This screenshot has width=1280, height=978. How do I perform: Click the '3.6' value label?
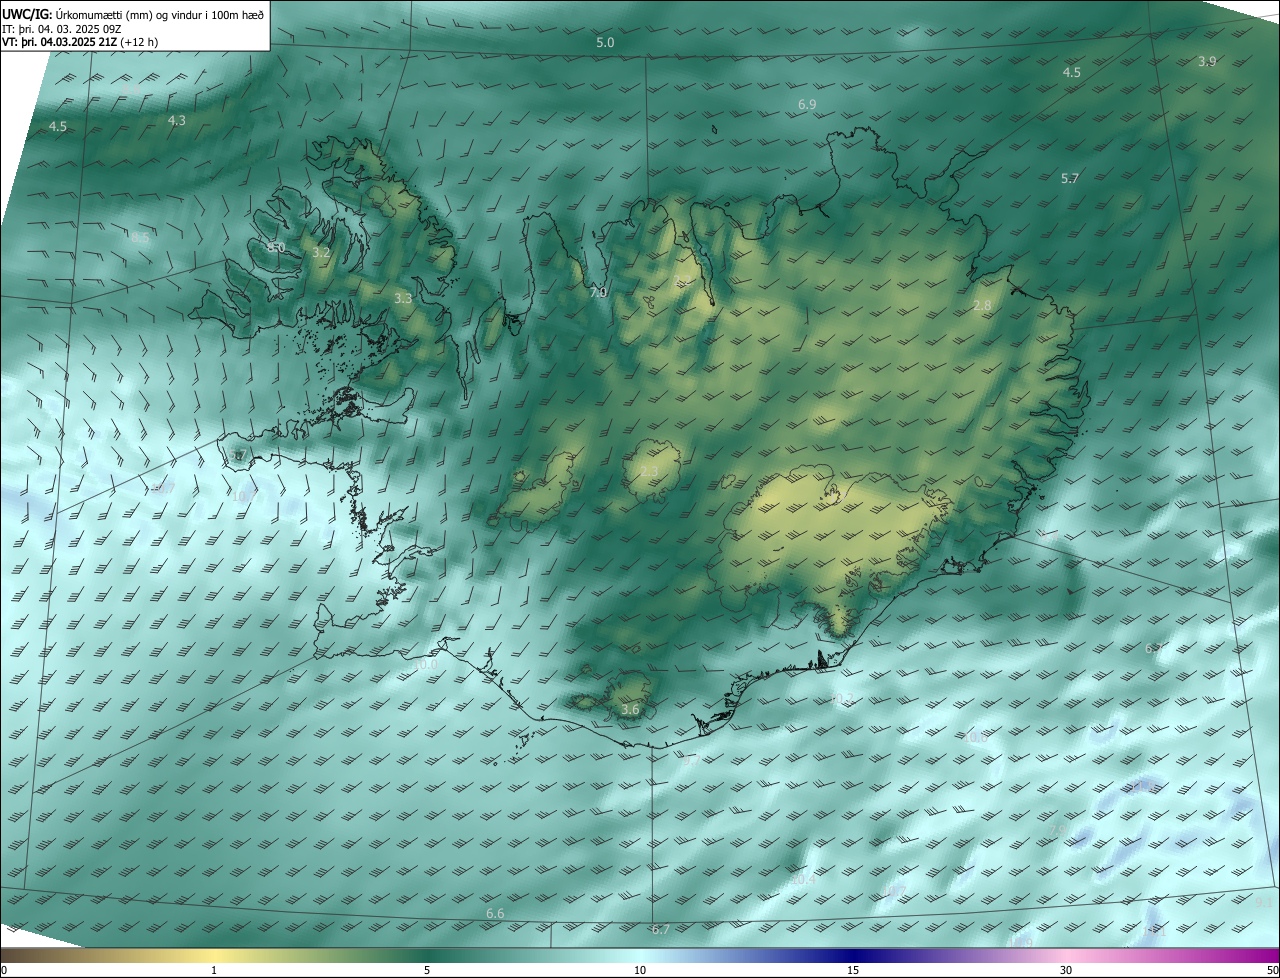pyautogui.click(x=630, y=709)
